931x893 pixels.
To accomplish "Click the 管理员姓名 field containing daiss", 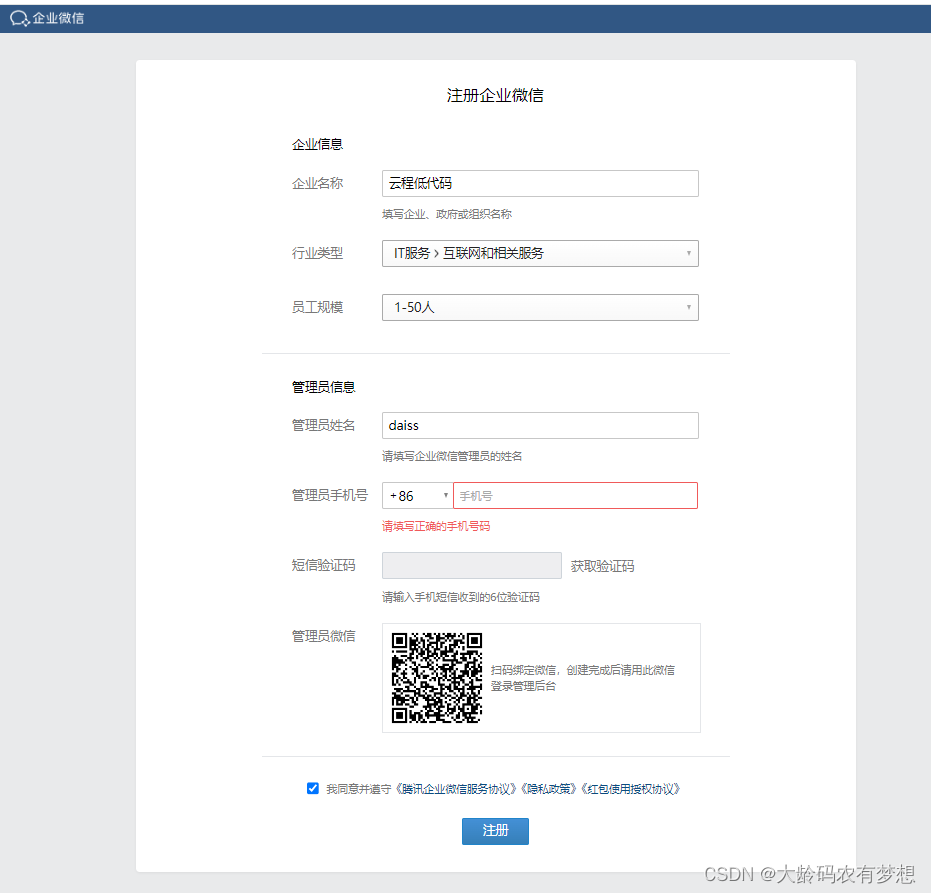I will 540,426.
